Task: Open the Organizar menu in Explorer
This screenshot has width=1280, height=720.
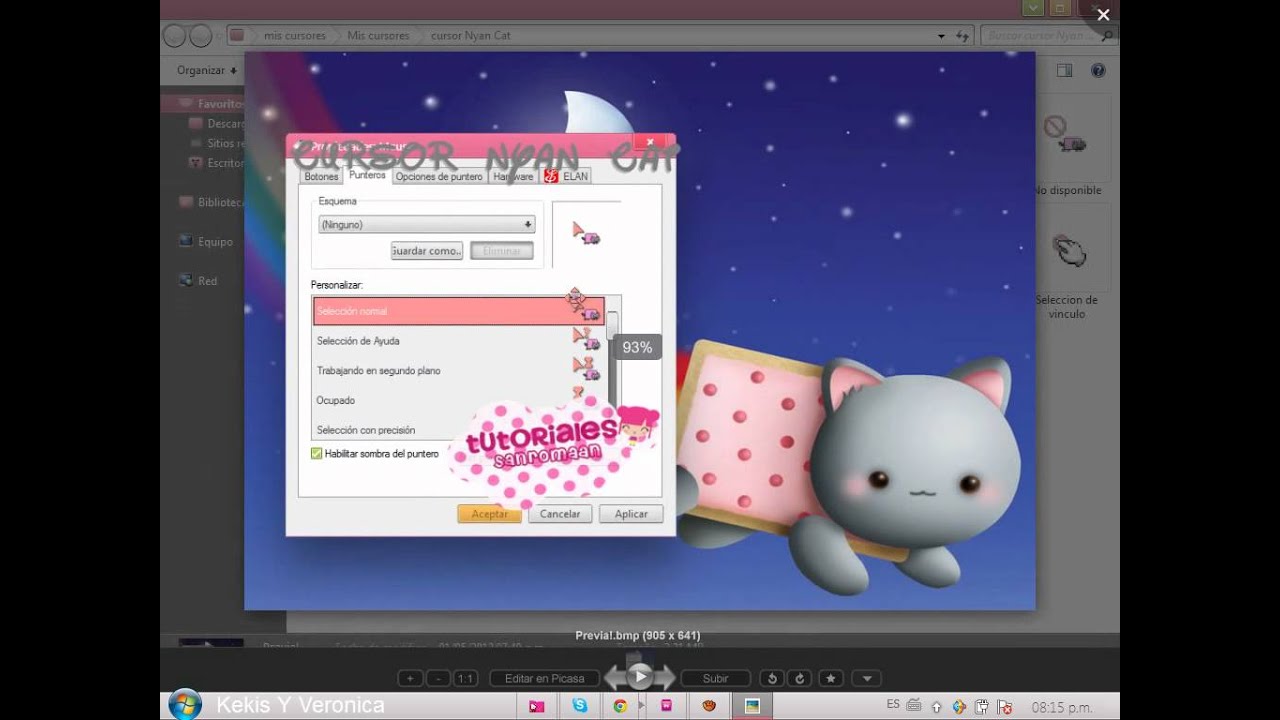Action: pyautogui.click(x=206, y=71)
